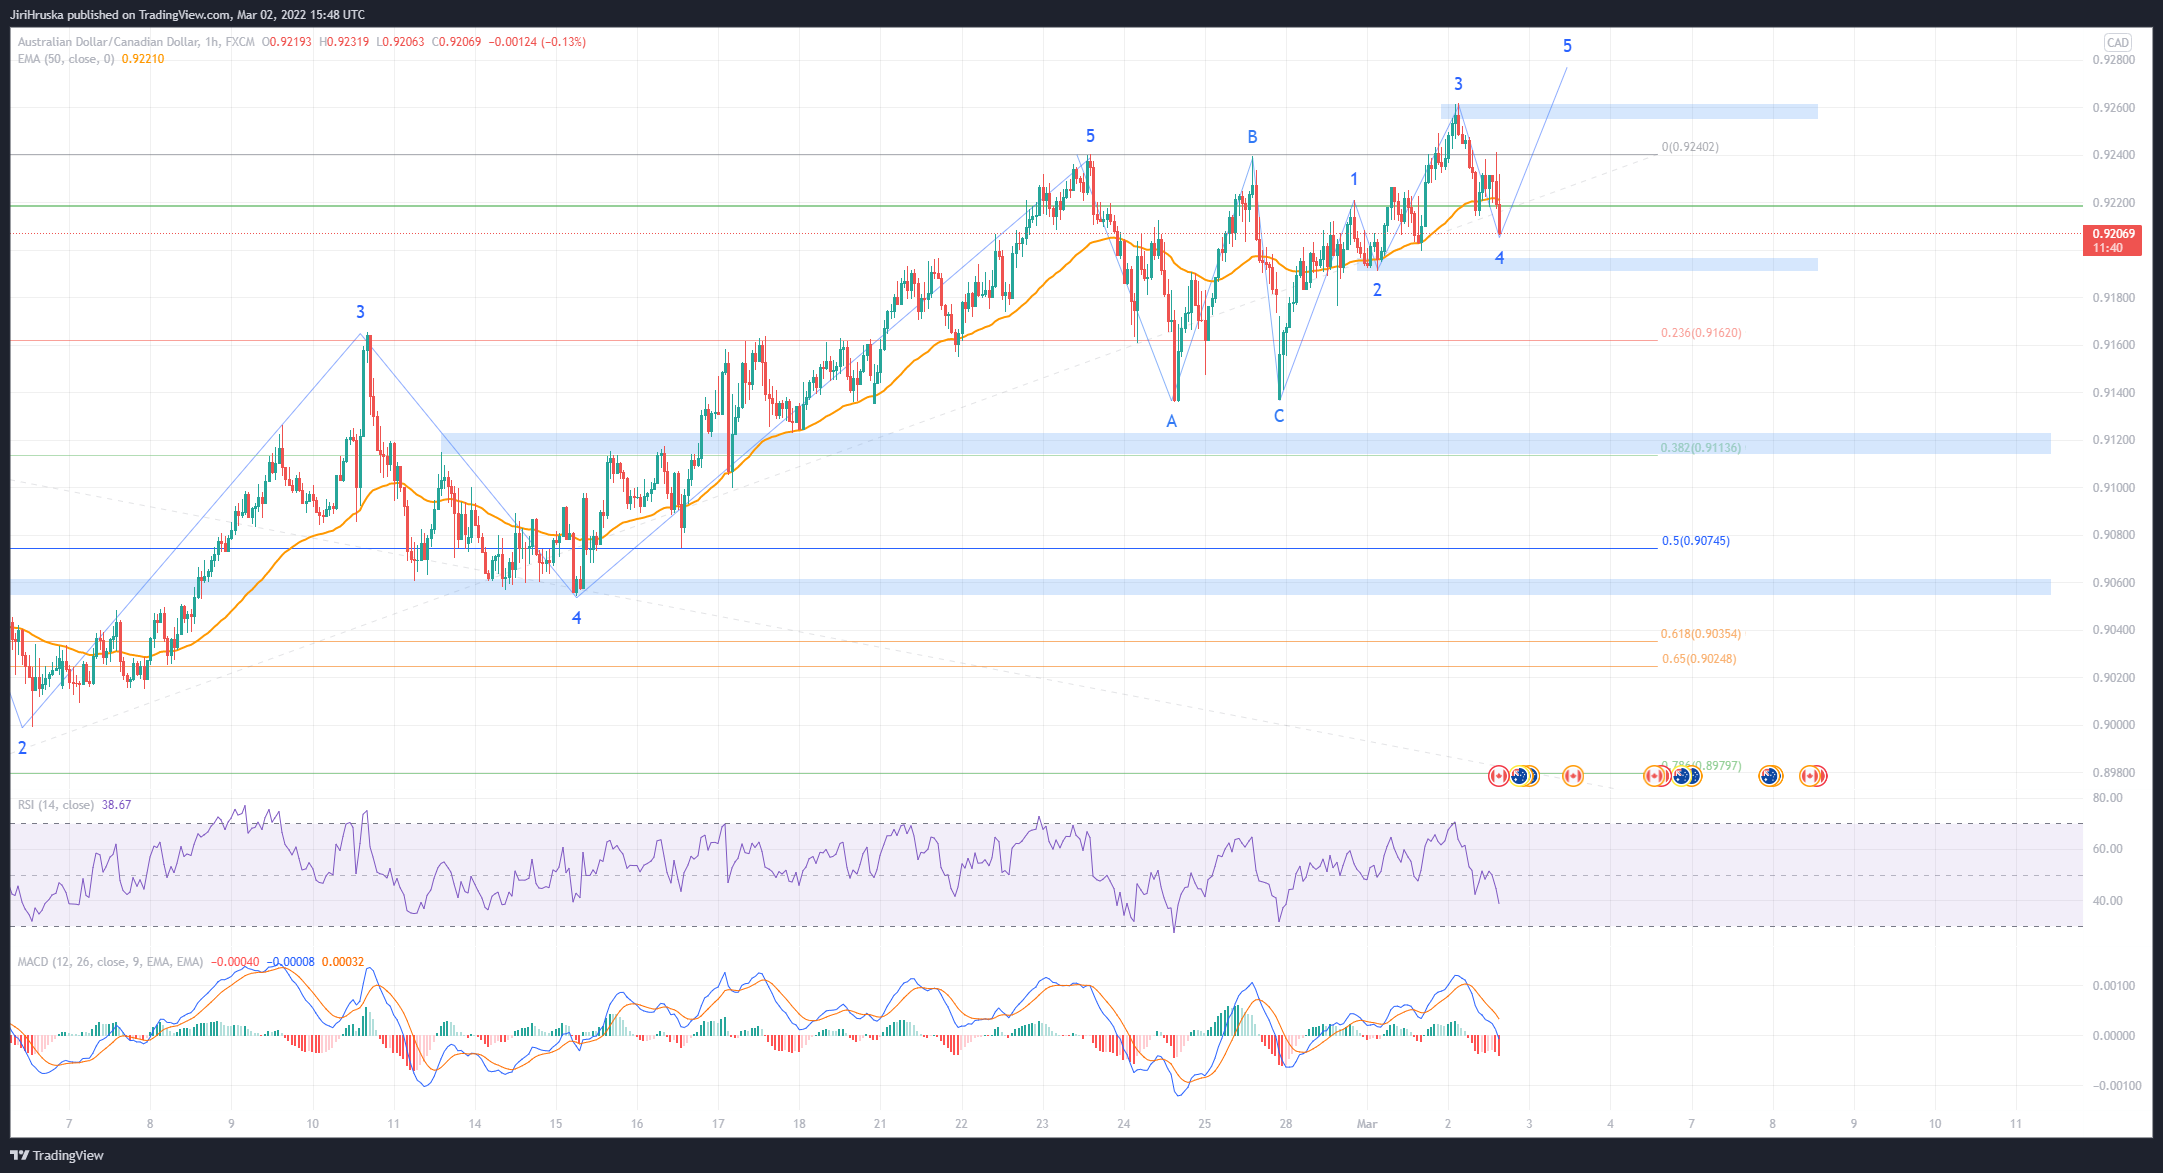Open the CAD currency selector
The image size is (2163, 1173).
coord(2117,42)
